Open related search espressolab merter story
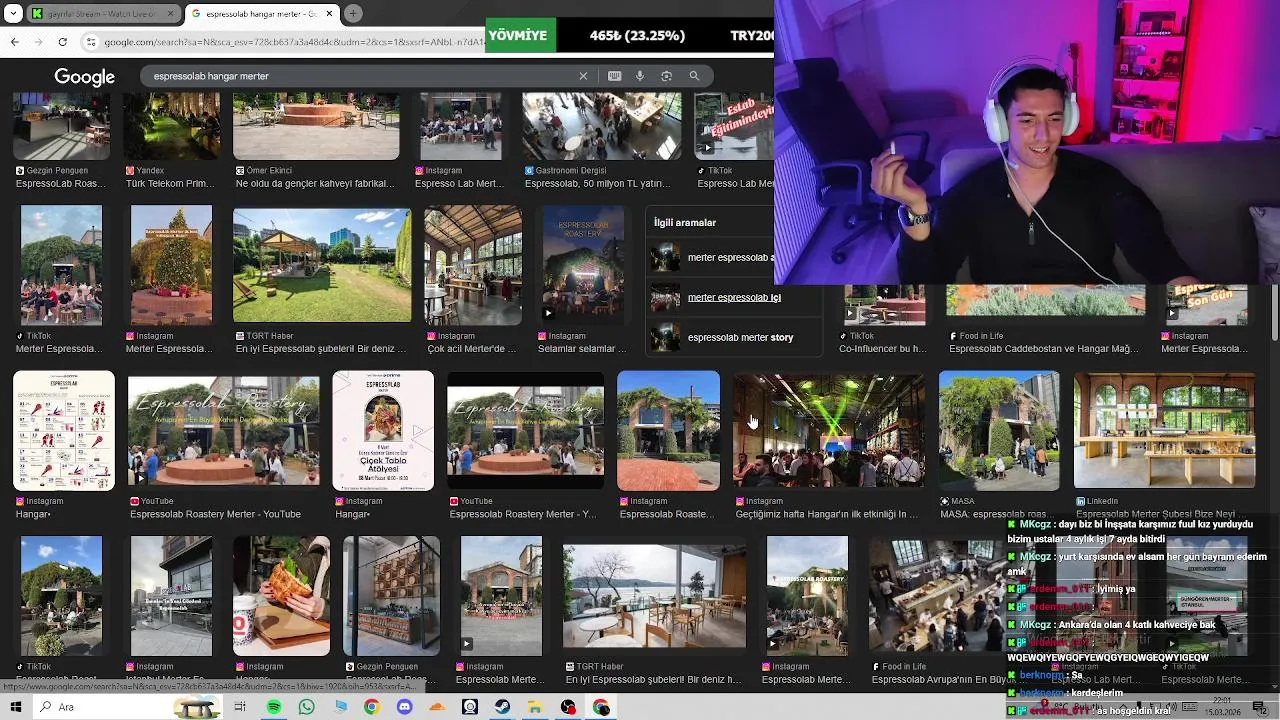 (734, 337)
